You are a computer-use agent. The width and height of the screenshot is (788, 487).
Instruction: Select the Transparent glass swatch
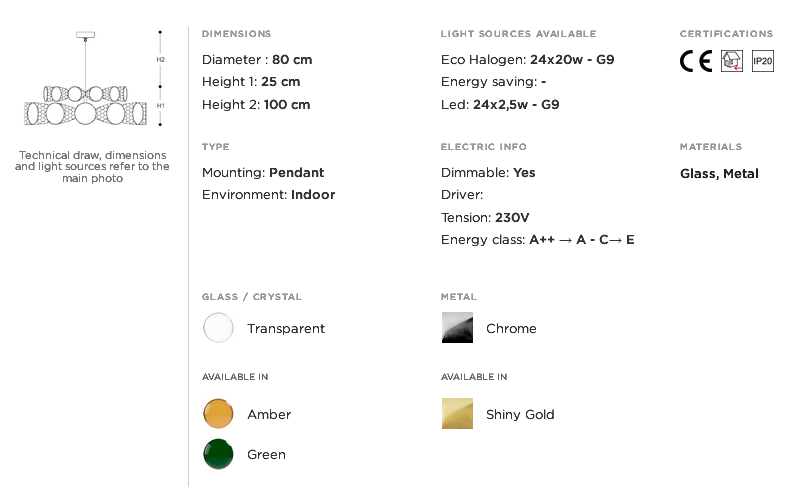click(x=218, y=328)
